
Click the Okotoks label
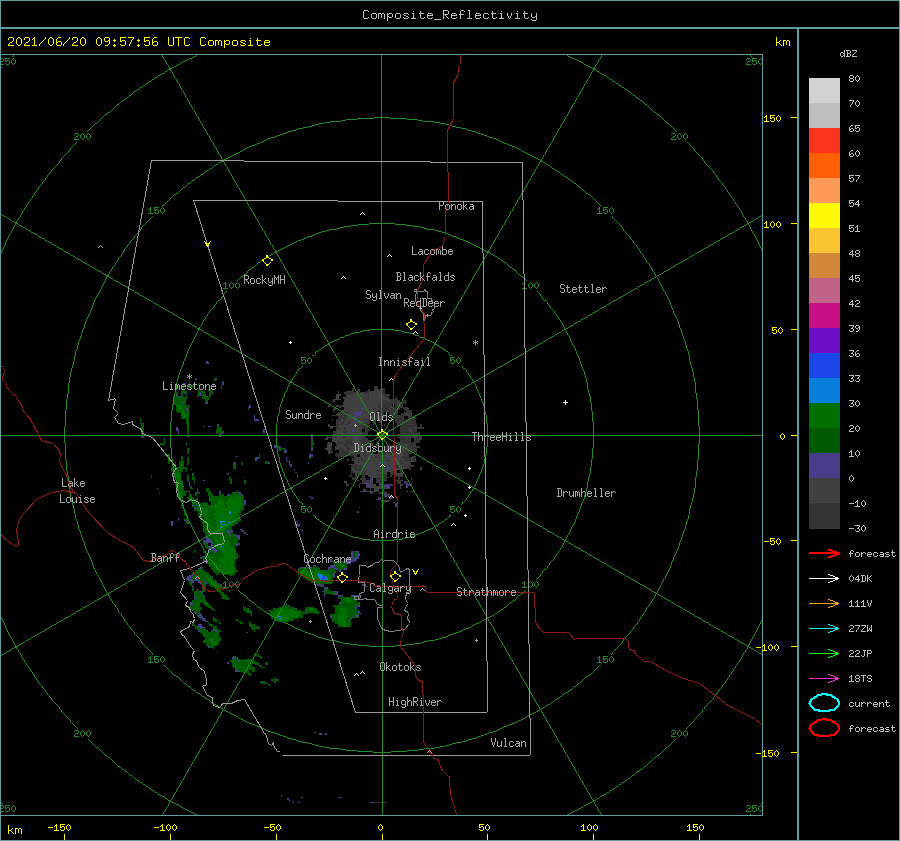point(400,667)
